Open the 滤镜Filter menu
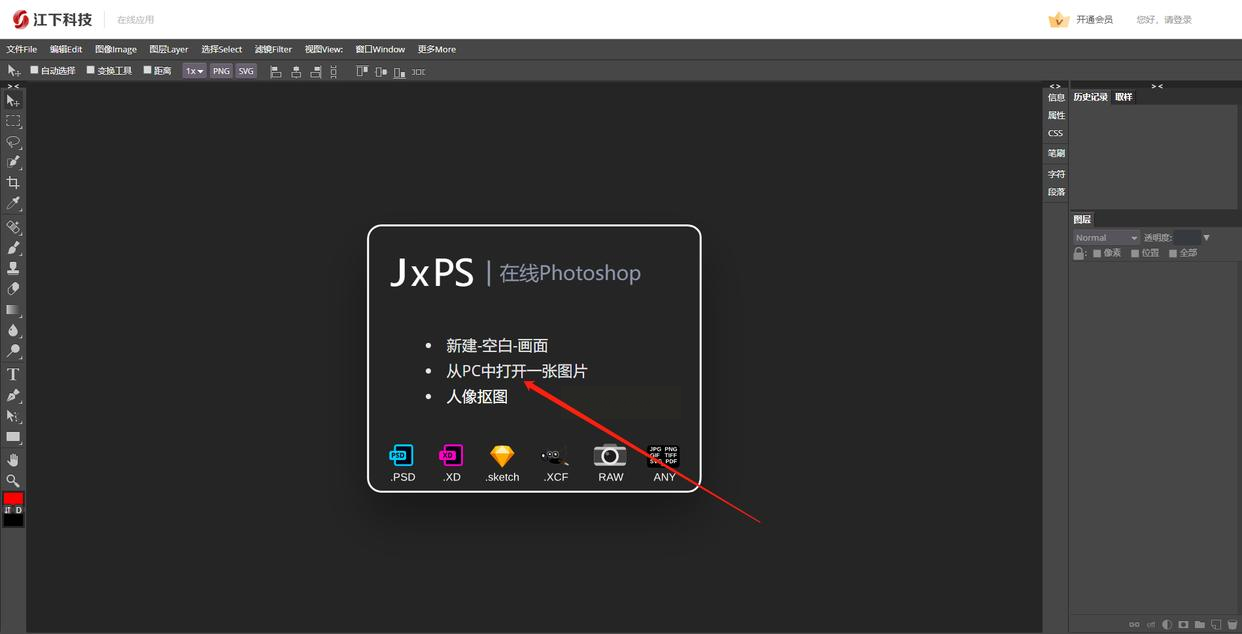1242x634 pixels. (x=273, y=49)
